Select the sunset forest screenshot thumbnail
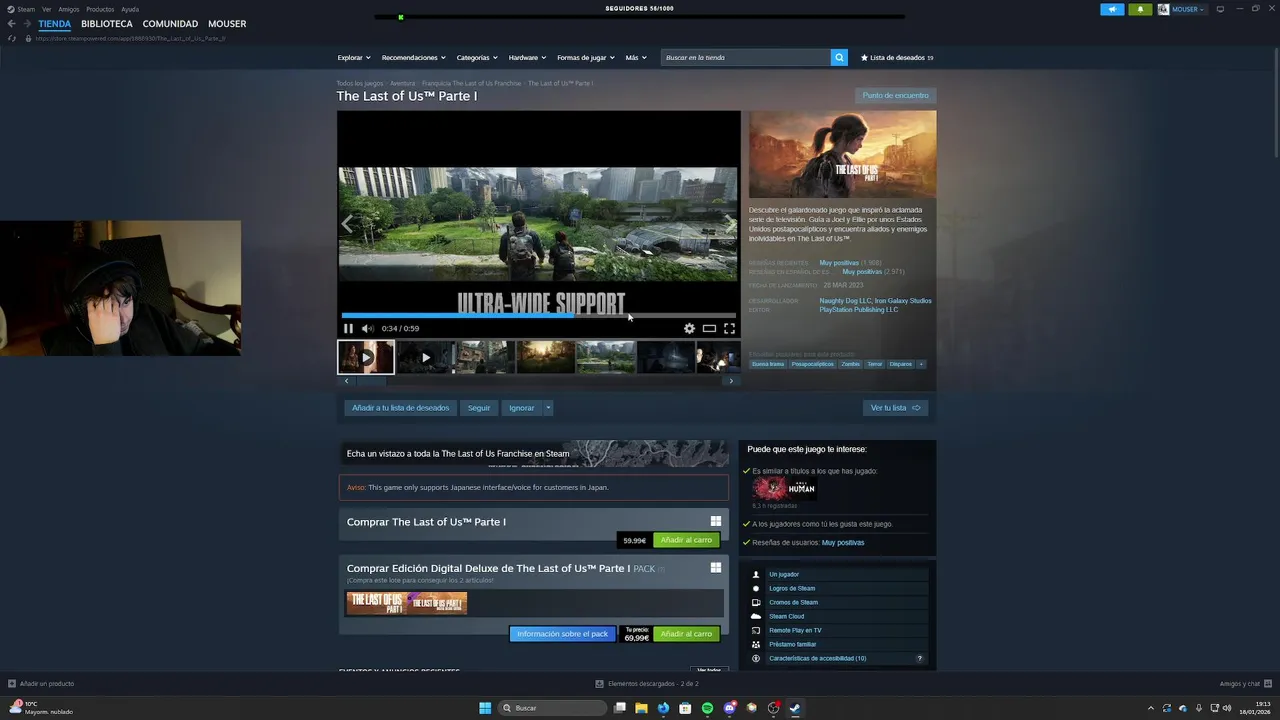The image size is (1280, 720). pos(545,357)
